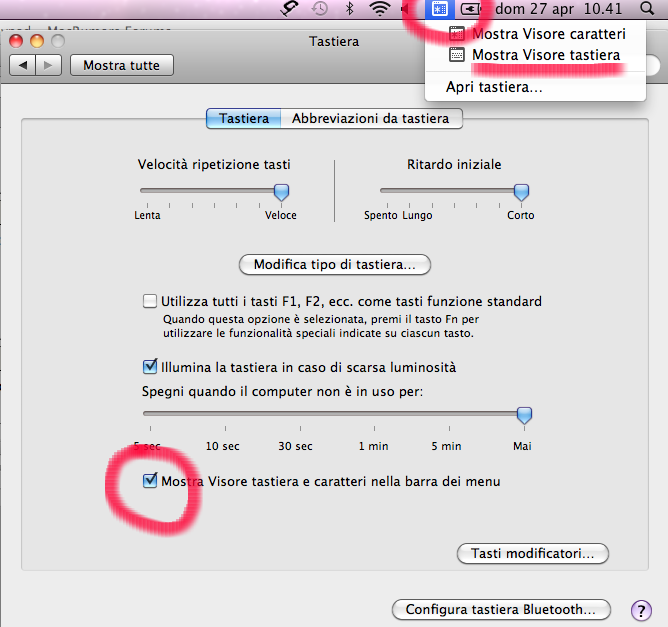Click the sync menu bar icon
668x627 pixels.
[x=289, y=9]
